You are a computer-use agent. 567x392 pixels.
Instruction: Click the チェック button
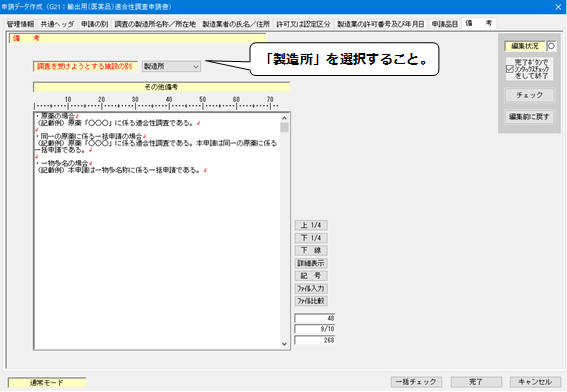(x=529, y=95)
